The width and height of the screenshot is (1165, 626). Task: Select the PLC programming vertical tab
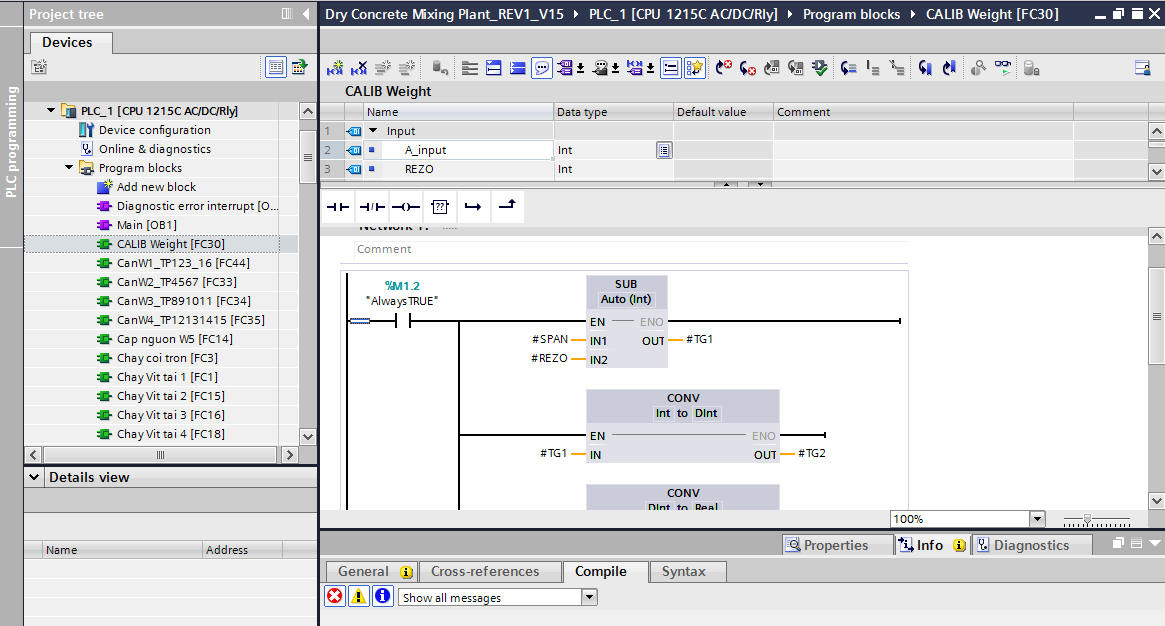point(11,141)
